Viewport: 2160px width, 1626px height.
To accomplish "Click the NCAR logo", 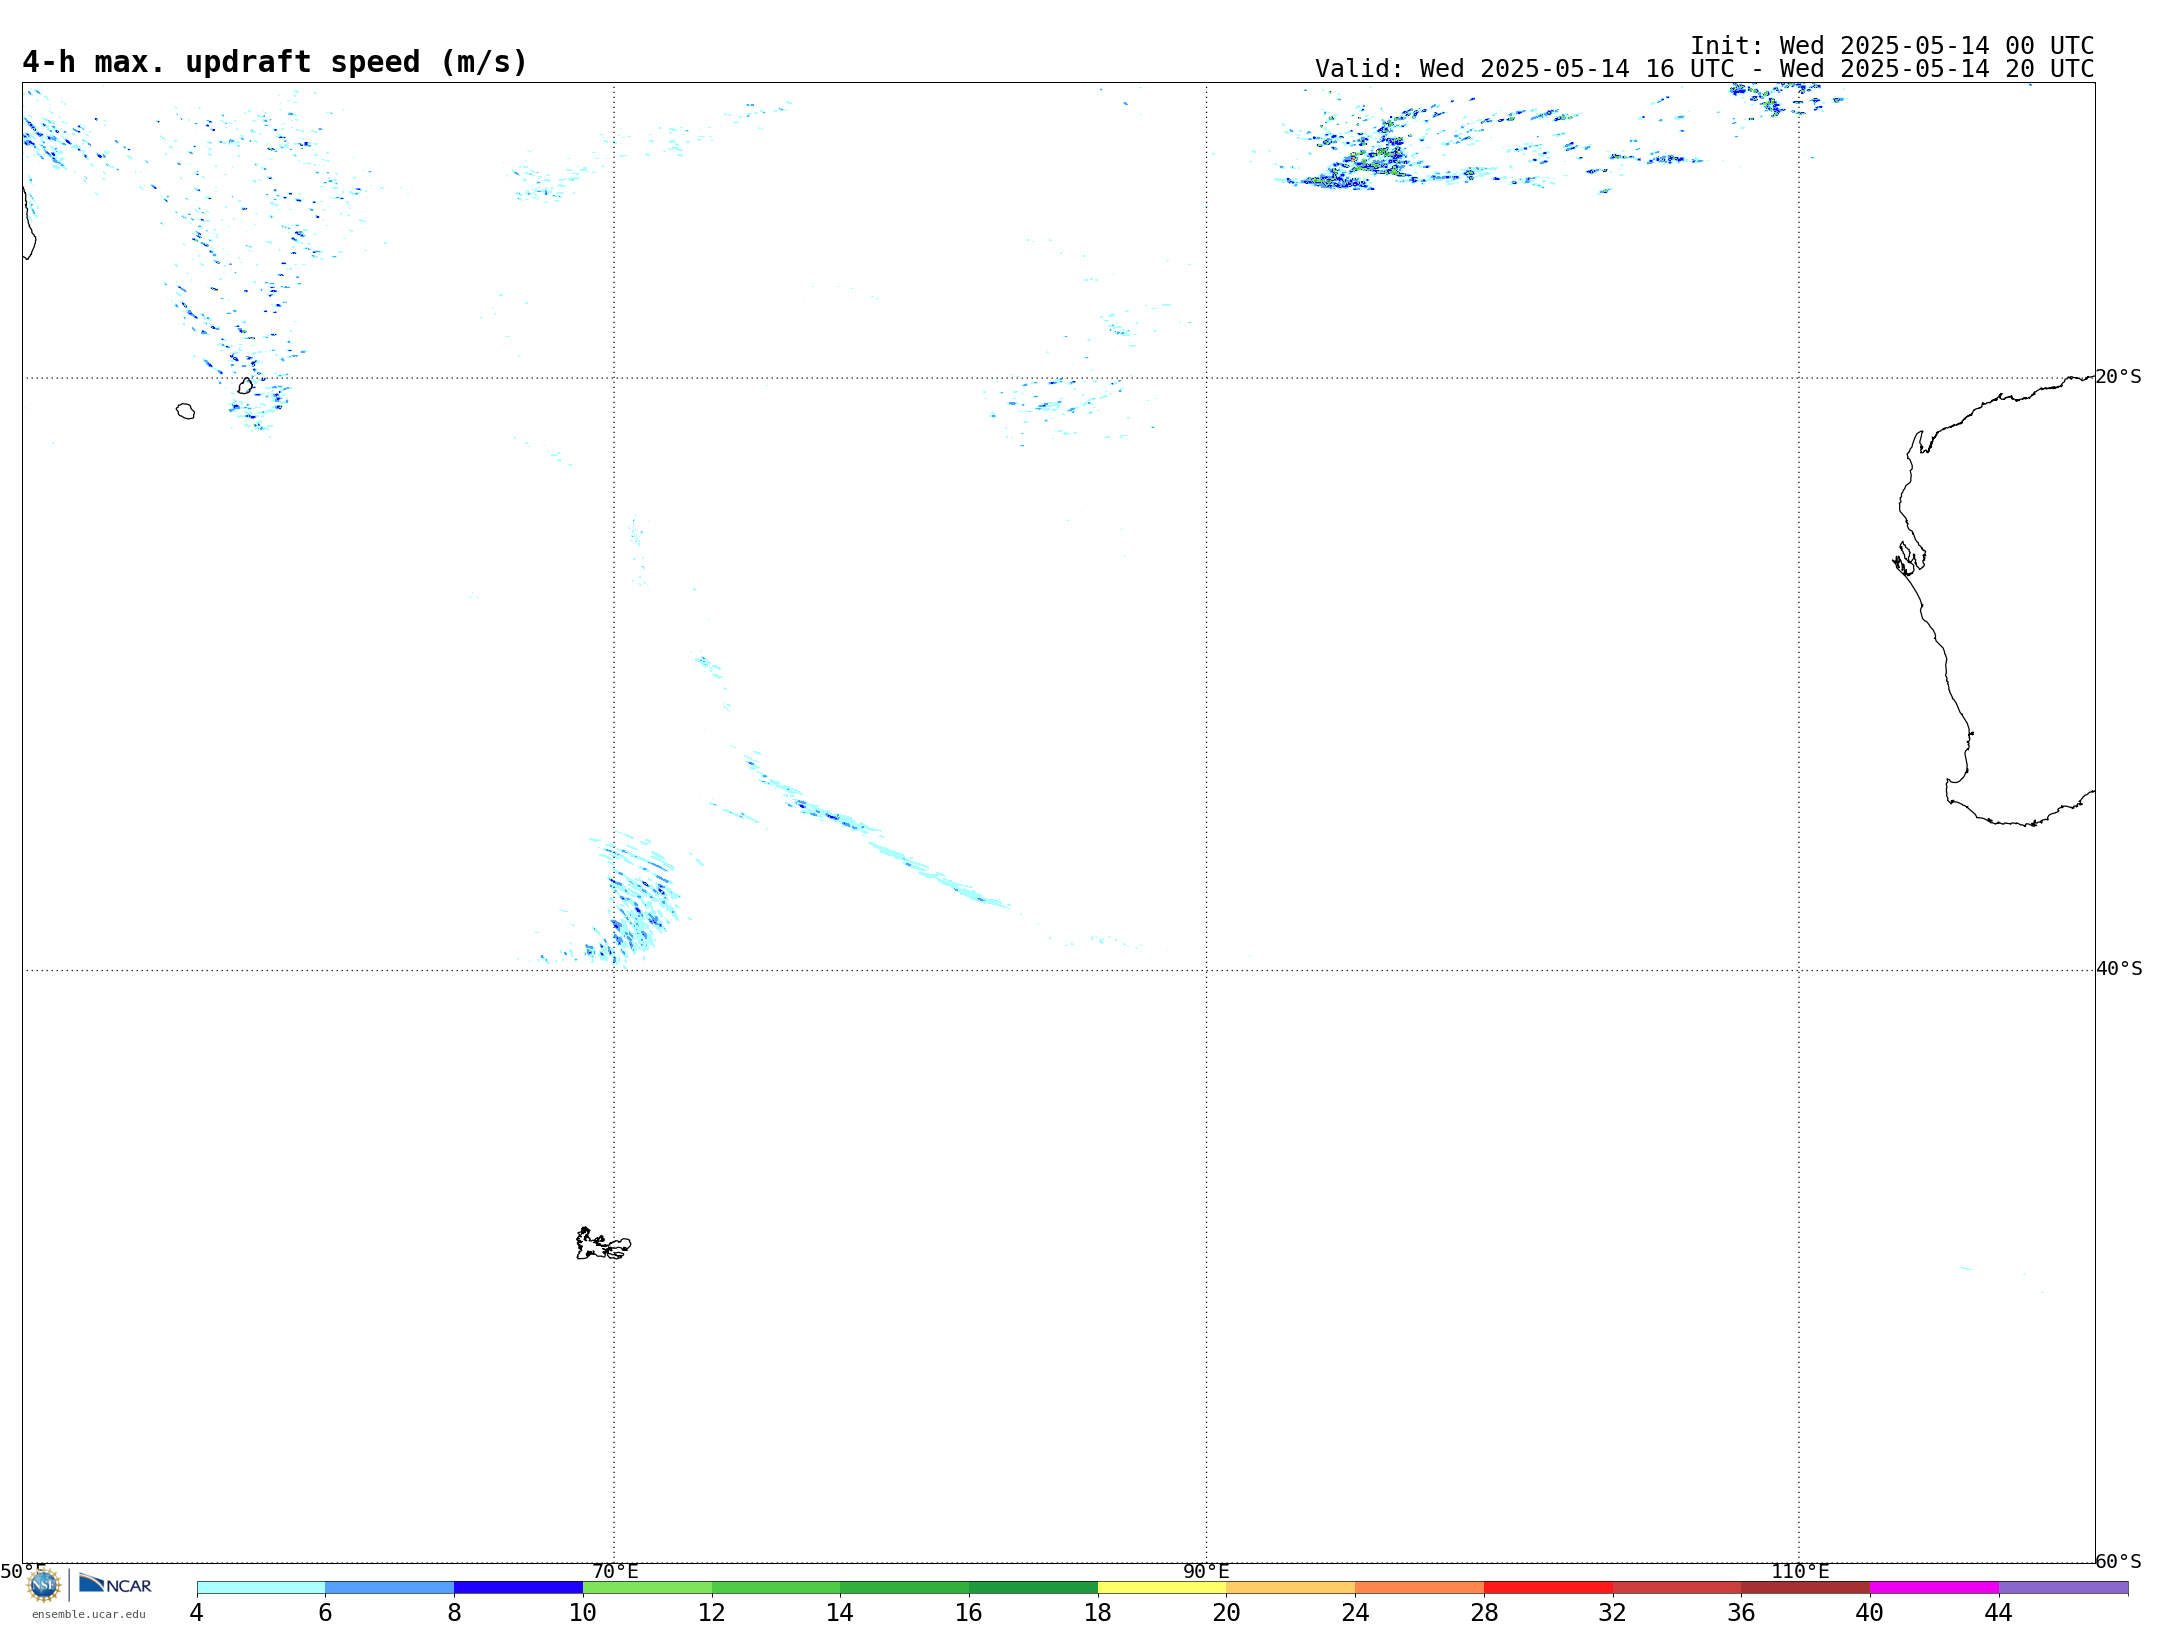I will [115, 1584].
